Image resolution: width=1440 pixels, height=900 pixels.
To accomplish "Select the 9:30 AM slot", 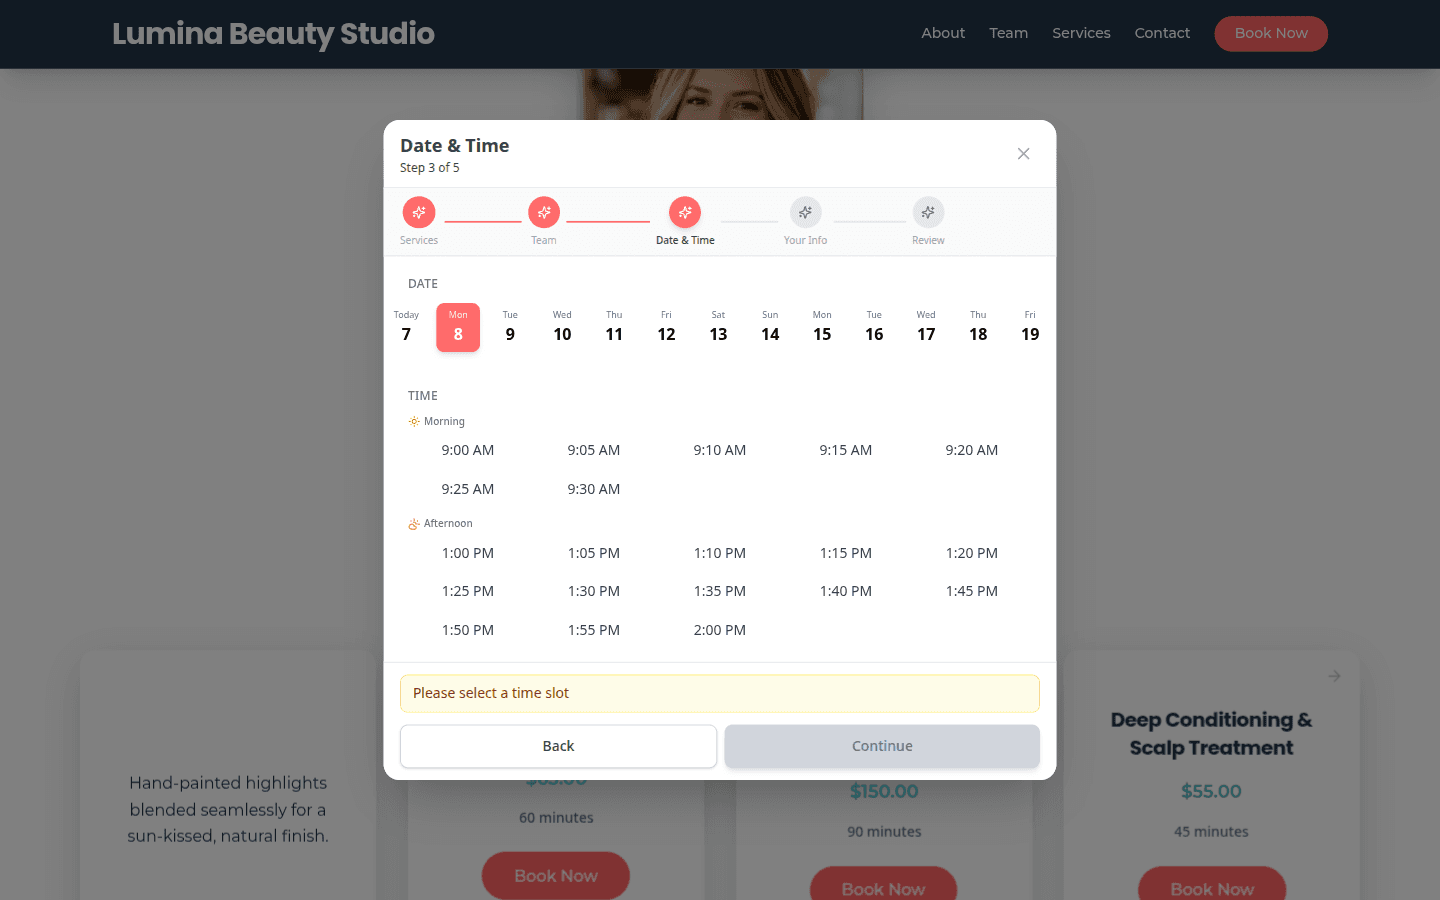I will [594, 489].
